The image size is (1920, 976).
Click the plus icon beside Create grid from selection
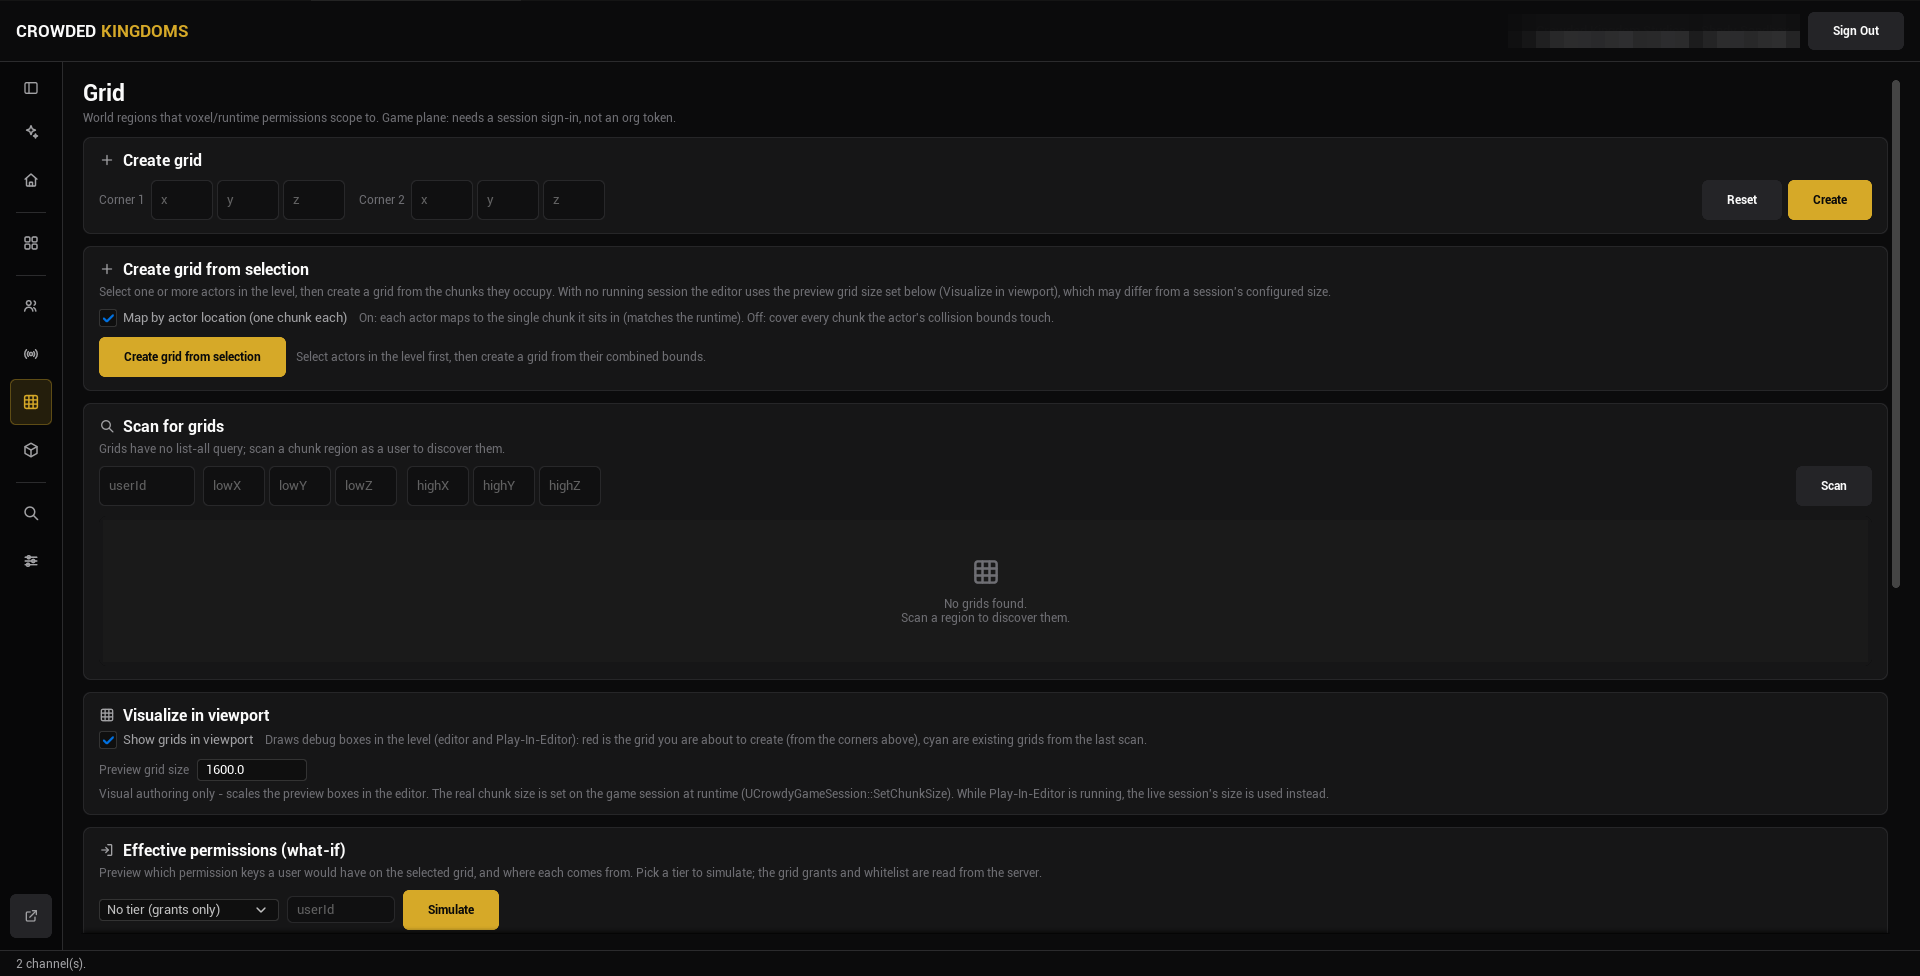pyautogui.click(x=107, y=269)
